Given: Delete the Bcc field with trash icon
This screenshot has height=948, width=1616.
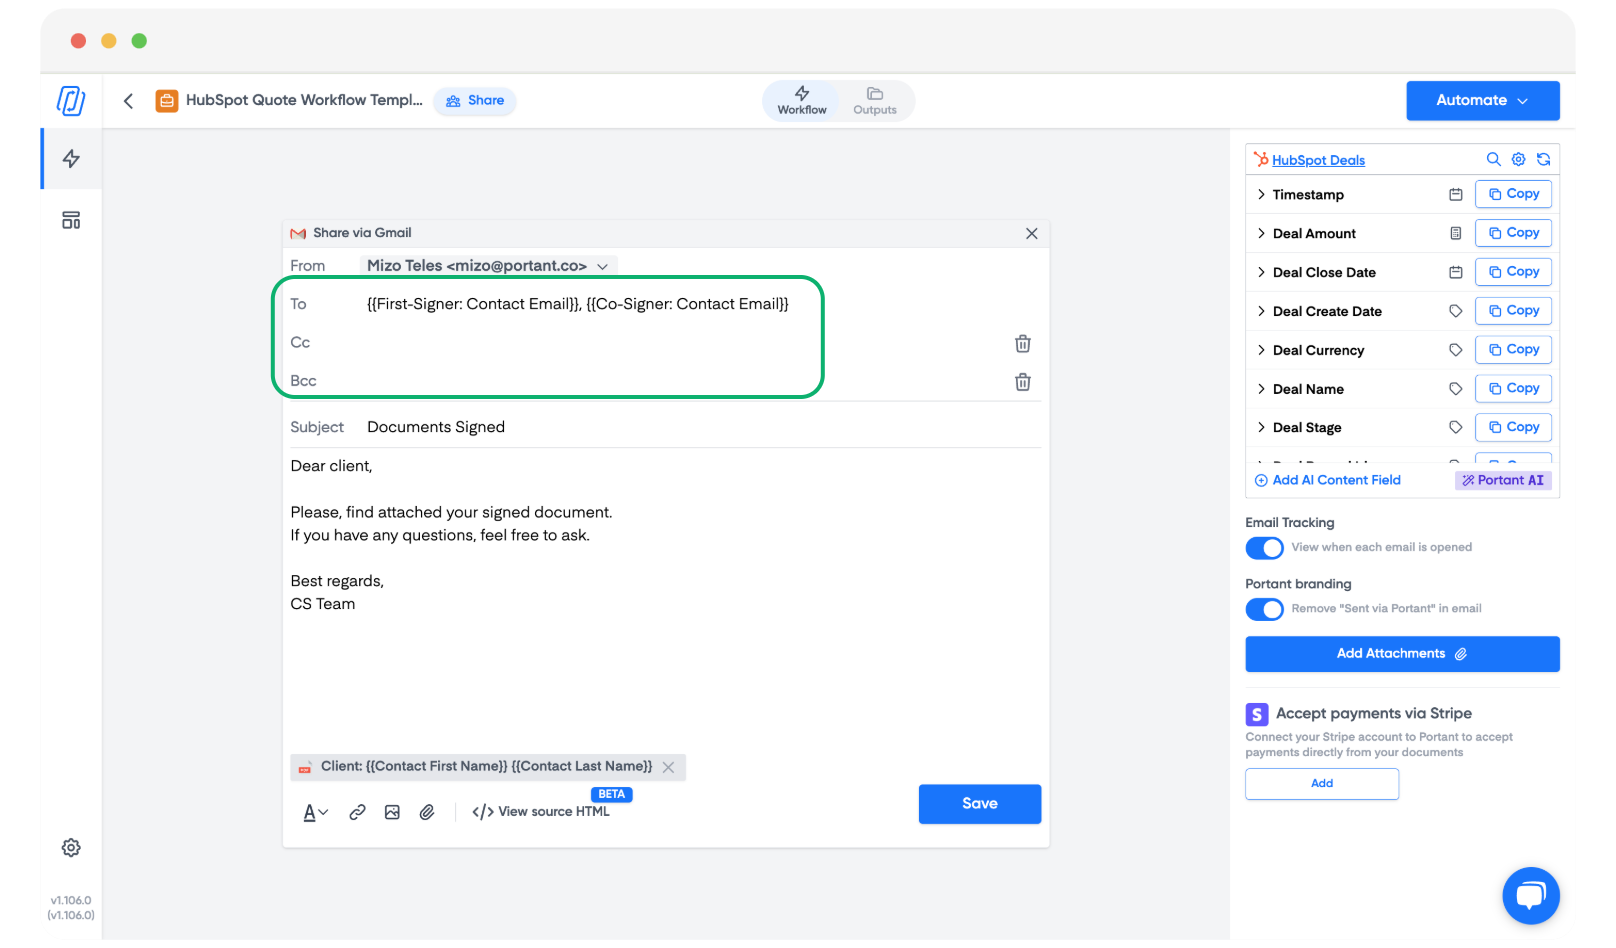Looking at the screenshot, I should pyautogui.click(x=1022, y=382).
